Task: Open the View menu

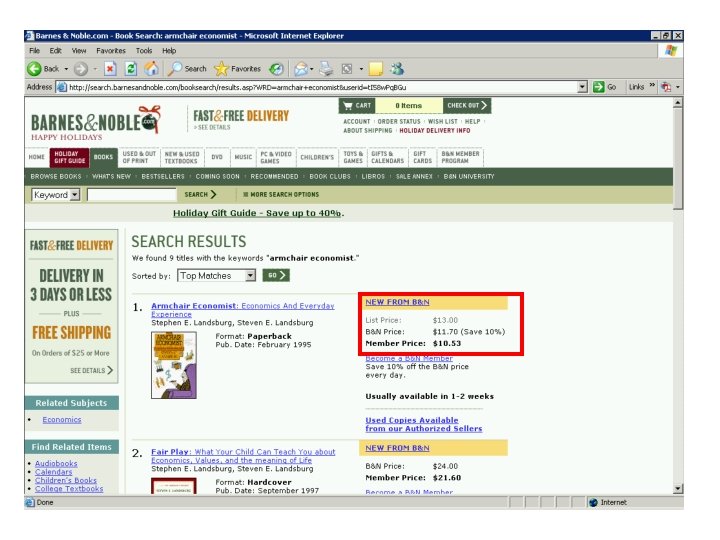Action: (x=79, y=51)
